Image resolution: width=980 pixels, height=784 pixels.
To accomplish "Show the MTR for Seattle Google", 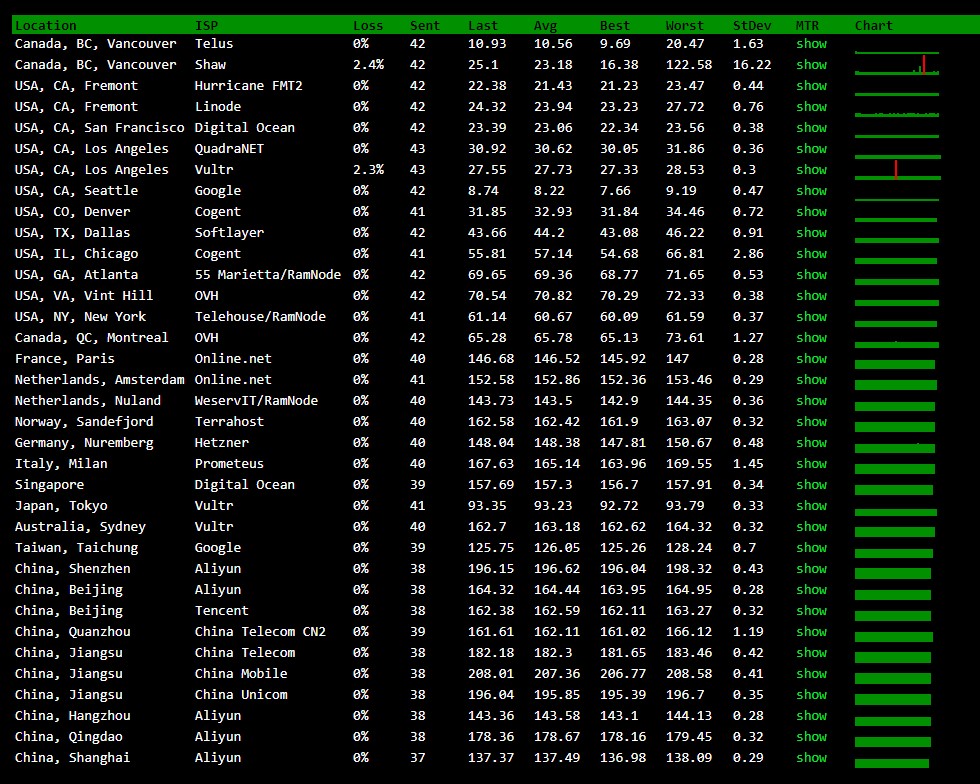I will click(x=811, y=191).
